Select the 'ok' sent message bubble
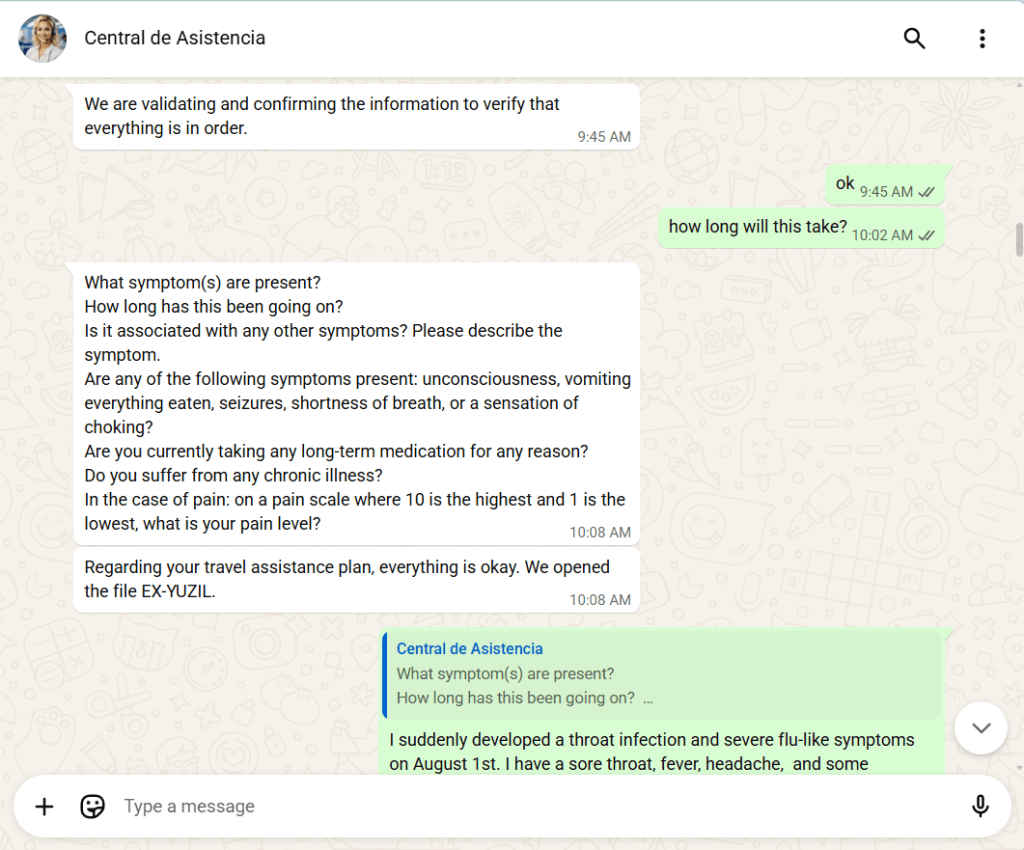 (x=885, y=185)
